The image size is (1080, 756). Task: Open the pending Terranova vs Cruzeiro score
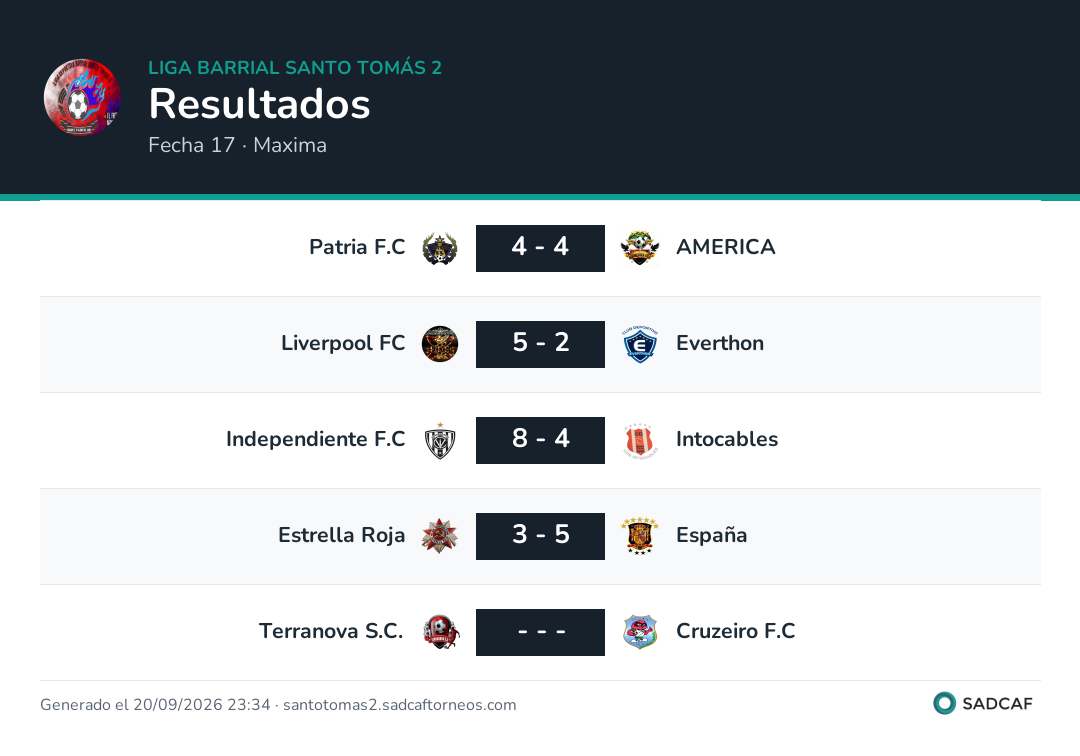click(x=540, y=632)
